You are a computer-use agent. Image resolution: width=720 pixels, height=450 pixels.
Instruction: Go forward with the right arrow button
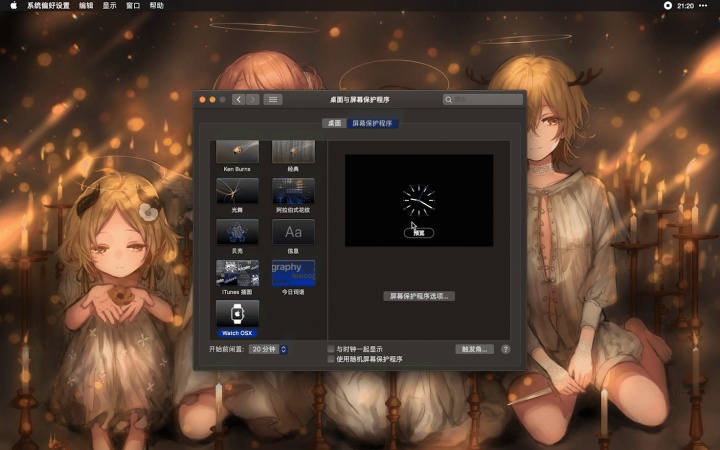pos(253,99)
